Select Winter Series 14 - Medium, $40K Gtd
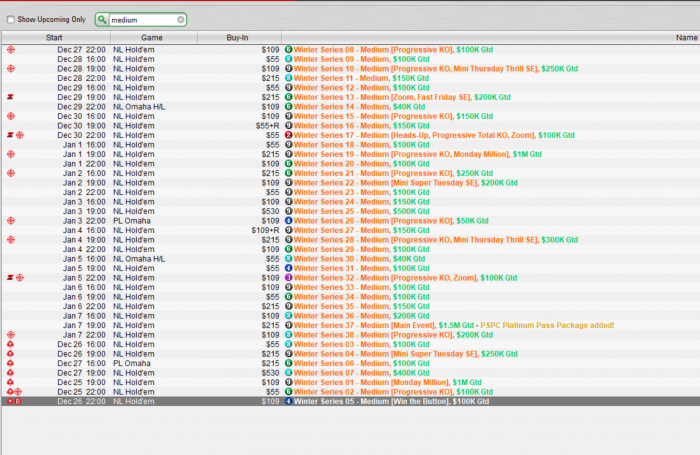Viewport: 700px width, 455px height. coord(359,107)
